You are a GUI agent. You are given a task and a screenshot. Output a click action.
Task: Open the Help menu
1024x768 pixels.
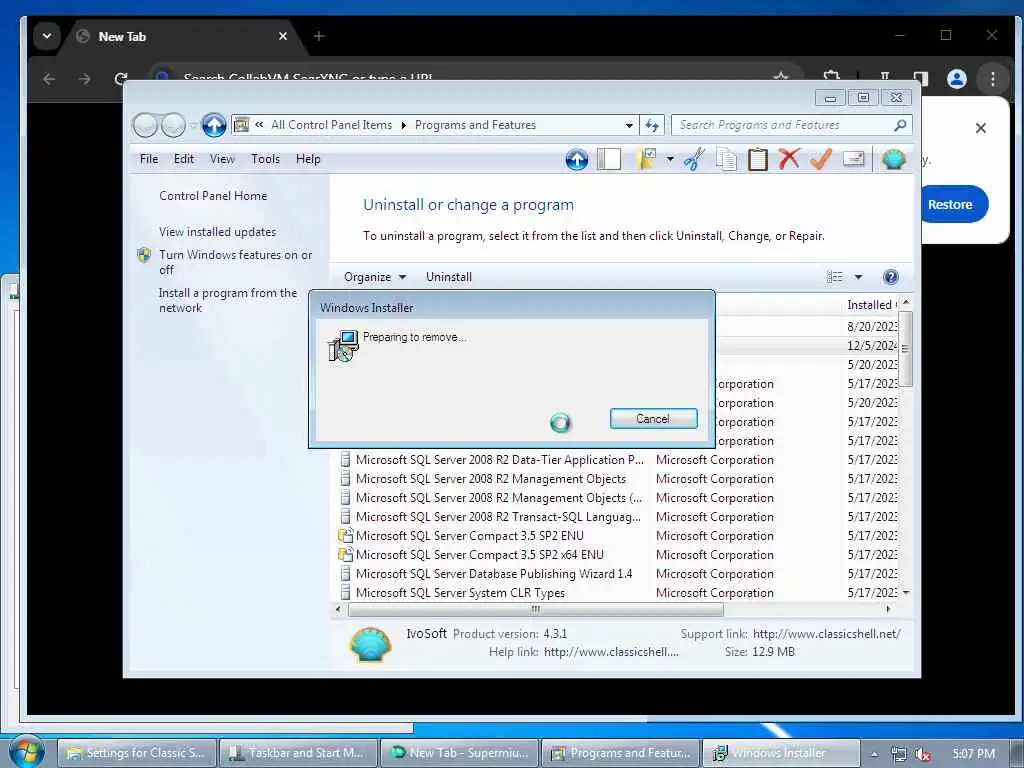[x=308, y=159]
